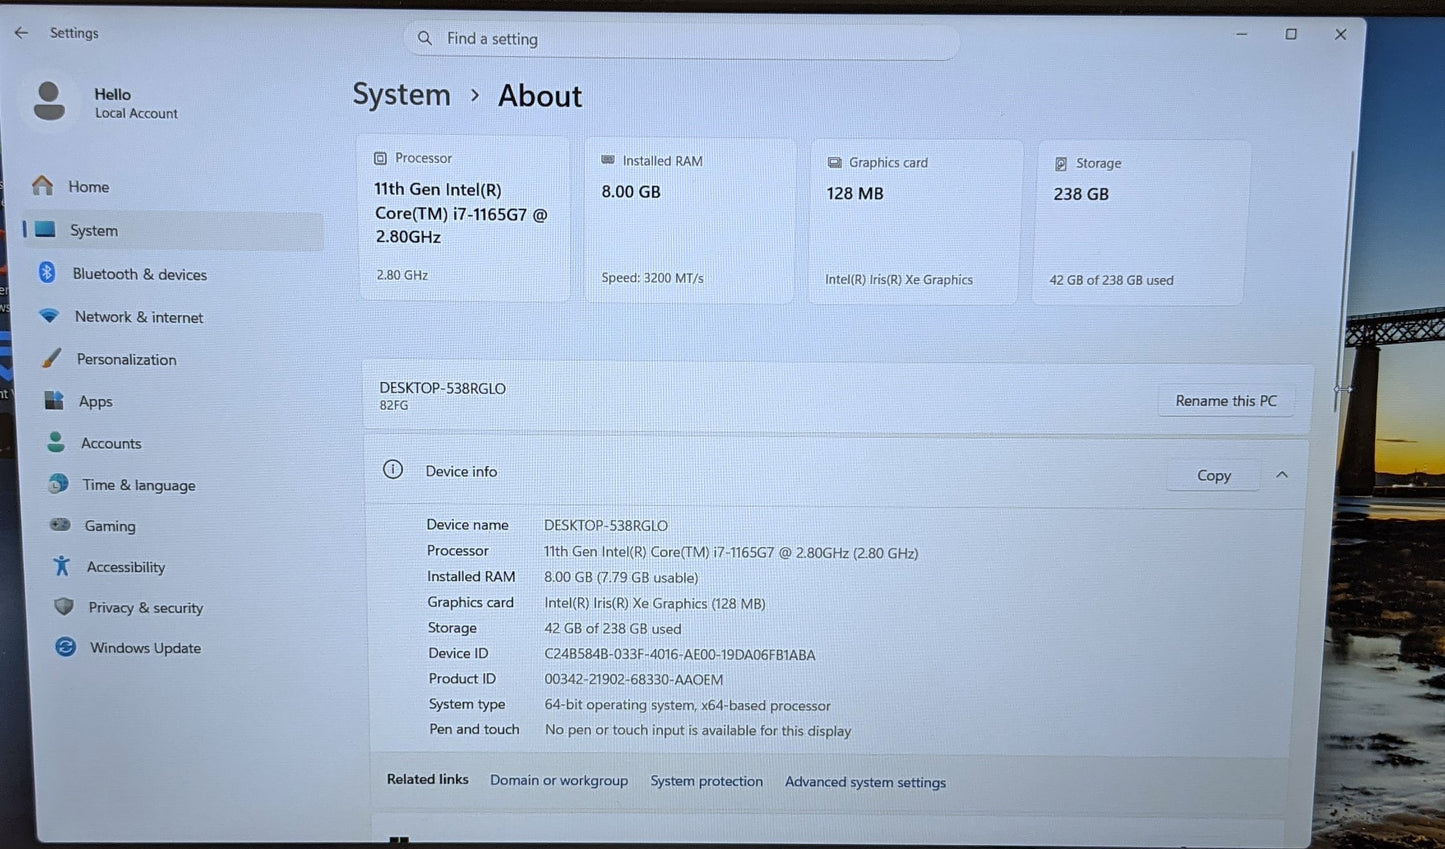The width and height of the screenshot is (1445, 849).
Task: Click Intel(R) Iris(R) Xe Graphics card subtitle
Action: pyautogui.click(x=899, y=280)
